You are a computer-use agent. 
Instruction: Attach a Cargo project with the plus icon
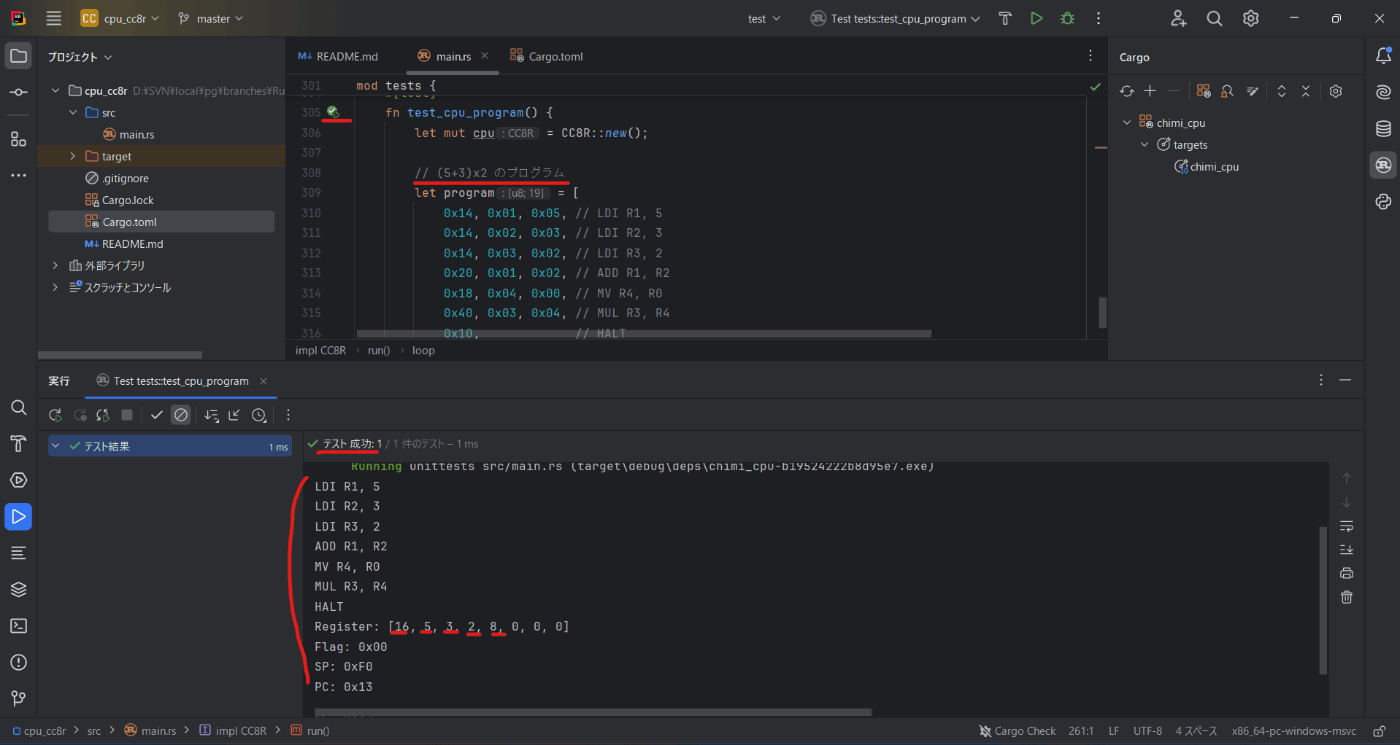tap(1150, 91)
